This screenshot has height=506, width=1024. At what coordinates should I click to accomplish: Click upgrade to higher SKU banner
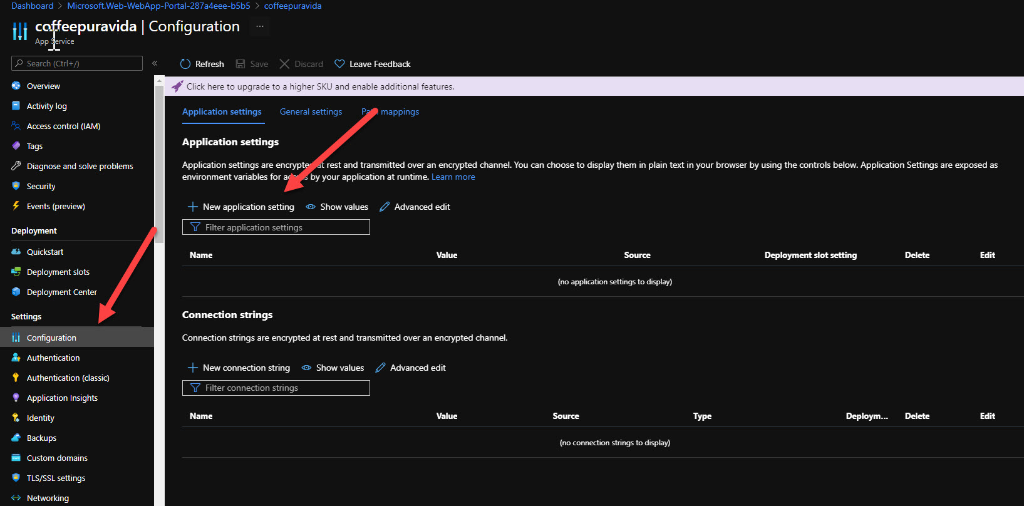tap(594, 86)
